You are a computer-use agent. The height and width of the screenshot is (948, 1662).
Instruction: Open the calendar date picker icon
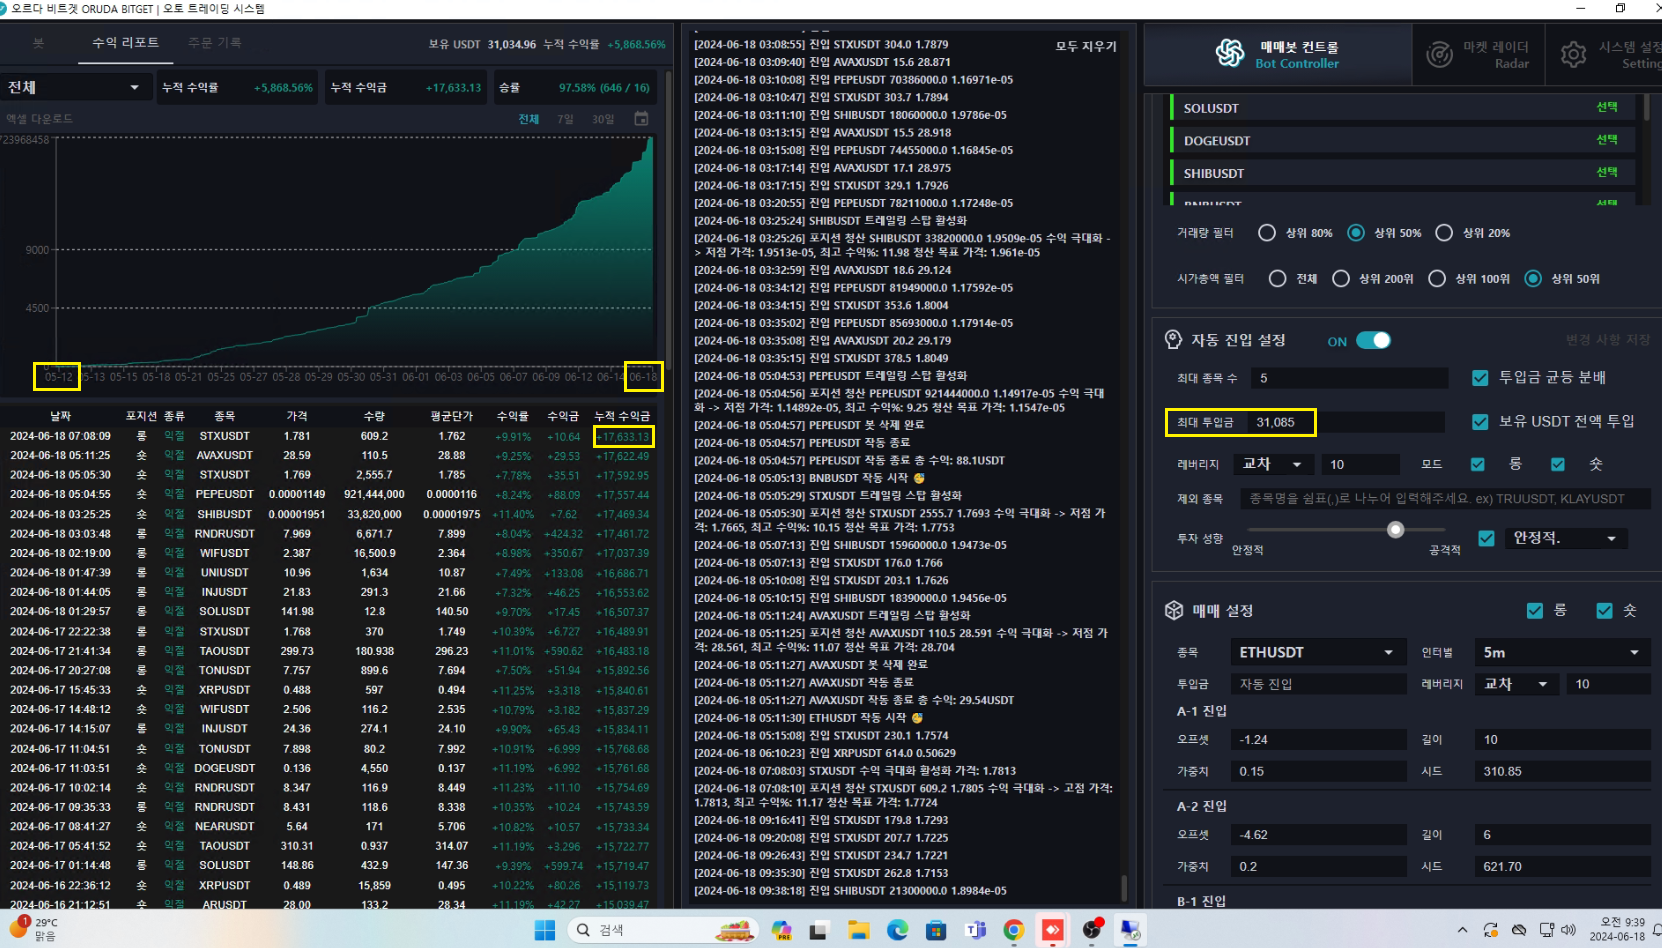pyautogui.click(x=641, y=119)
